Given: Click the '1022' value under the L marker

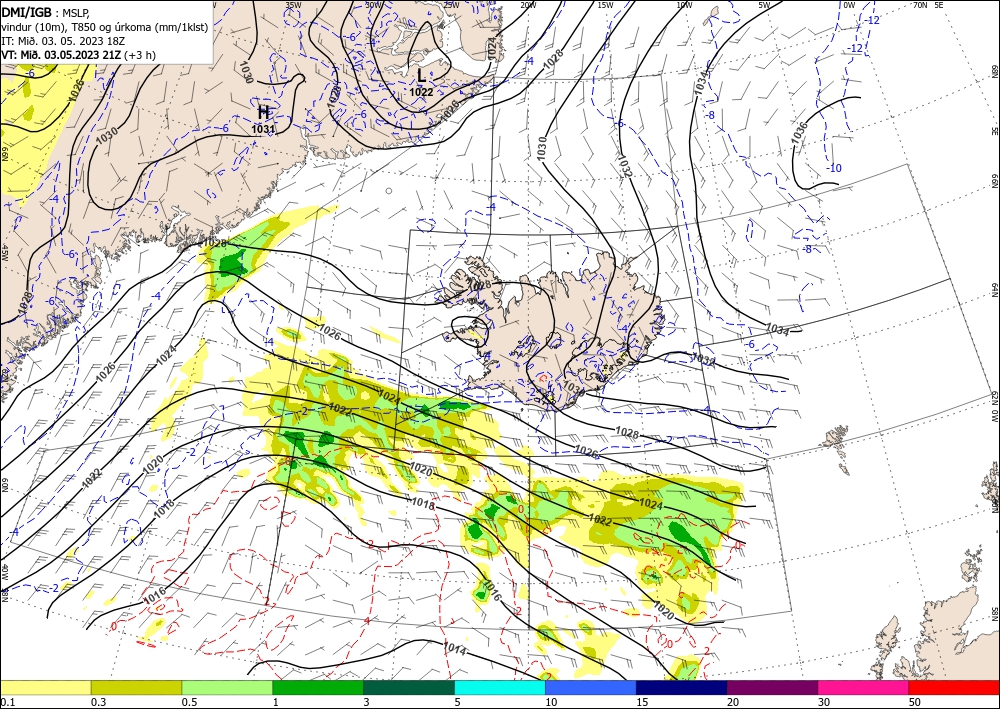Looking at the screenshot, I should pyautogui.click(x=421, y=92).
